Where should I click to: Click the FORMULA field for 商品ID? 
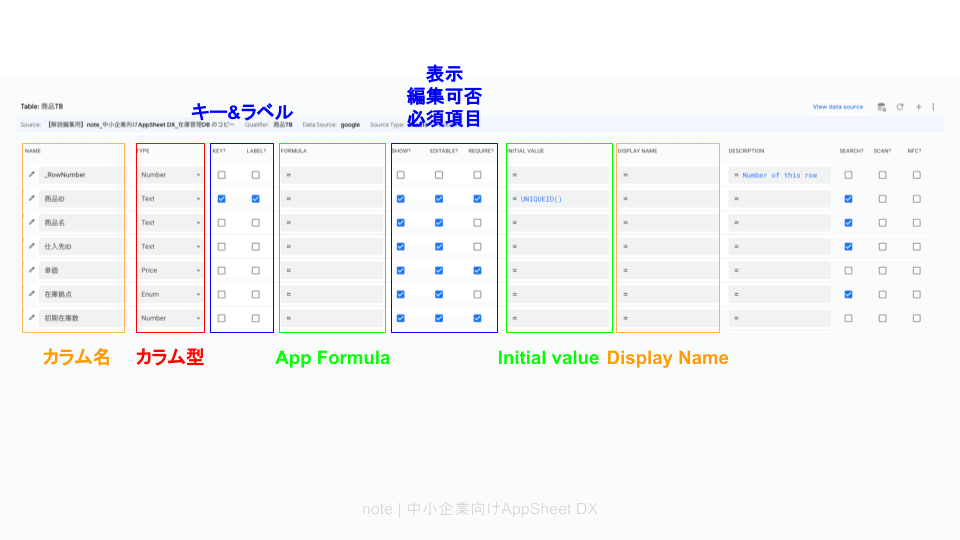[x=332, y=199]
